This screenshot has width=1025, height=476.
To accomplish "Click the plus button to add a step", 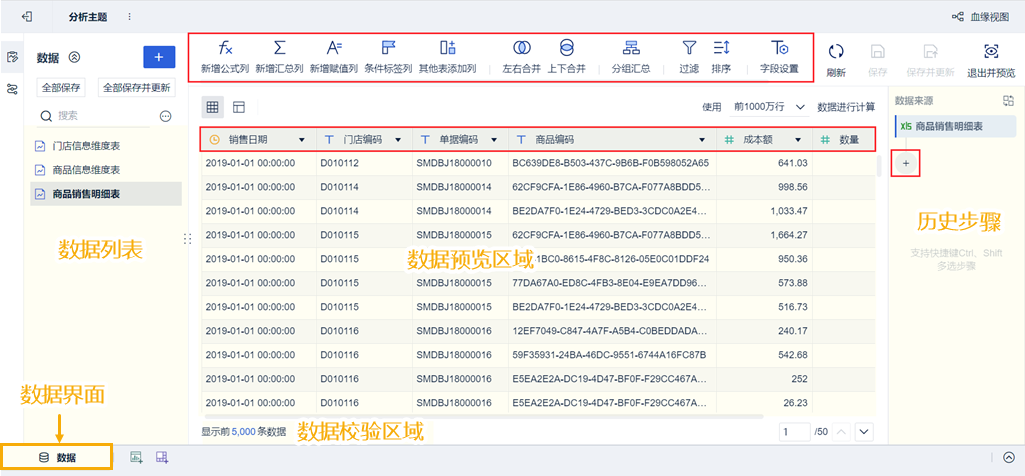I will (905, 162).
